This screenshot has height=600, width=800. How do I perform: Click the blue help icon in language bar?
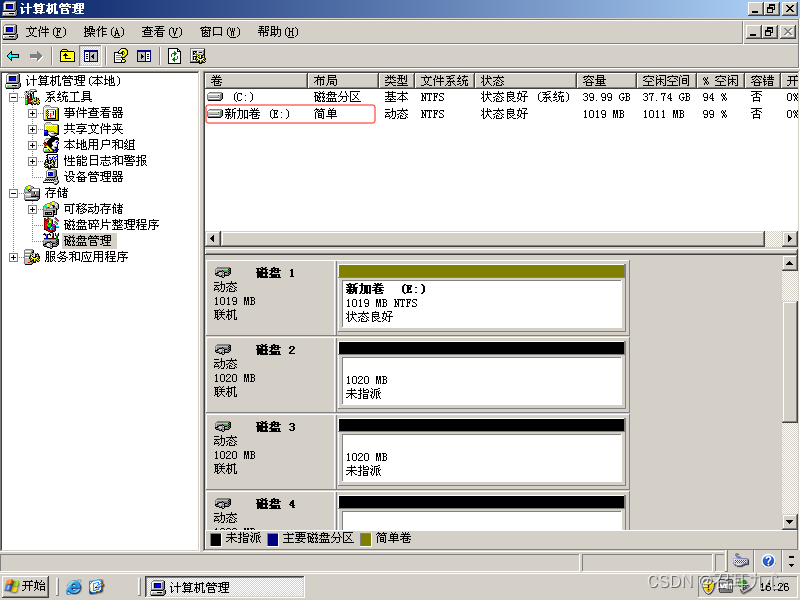click(768, 561)
